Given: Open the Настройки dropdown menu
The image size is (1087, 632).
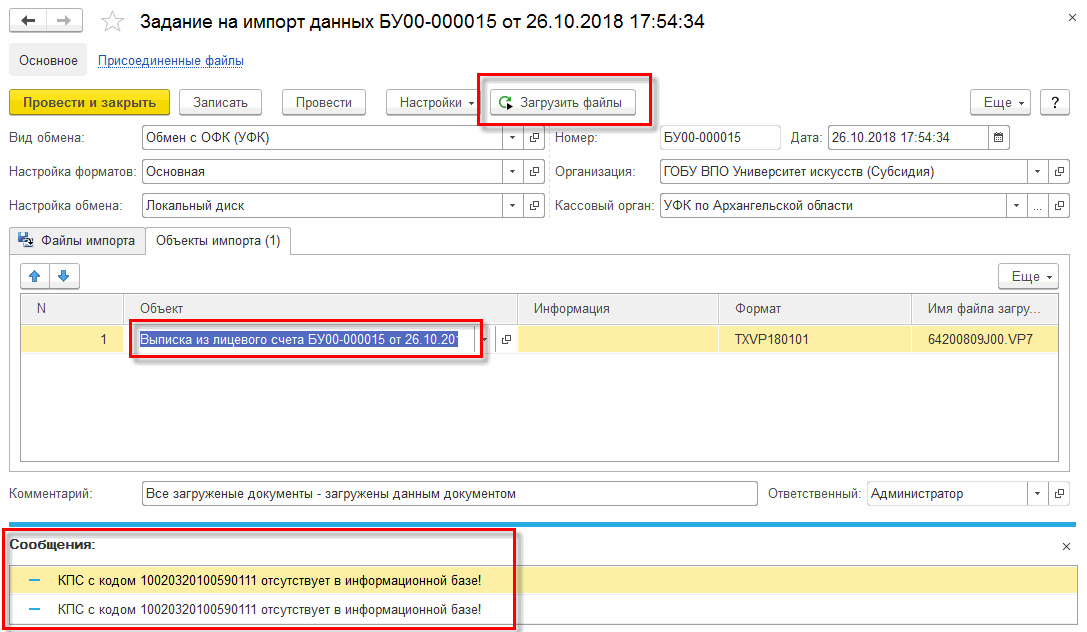Looking at the screenshot, I should pos(433,103).
